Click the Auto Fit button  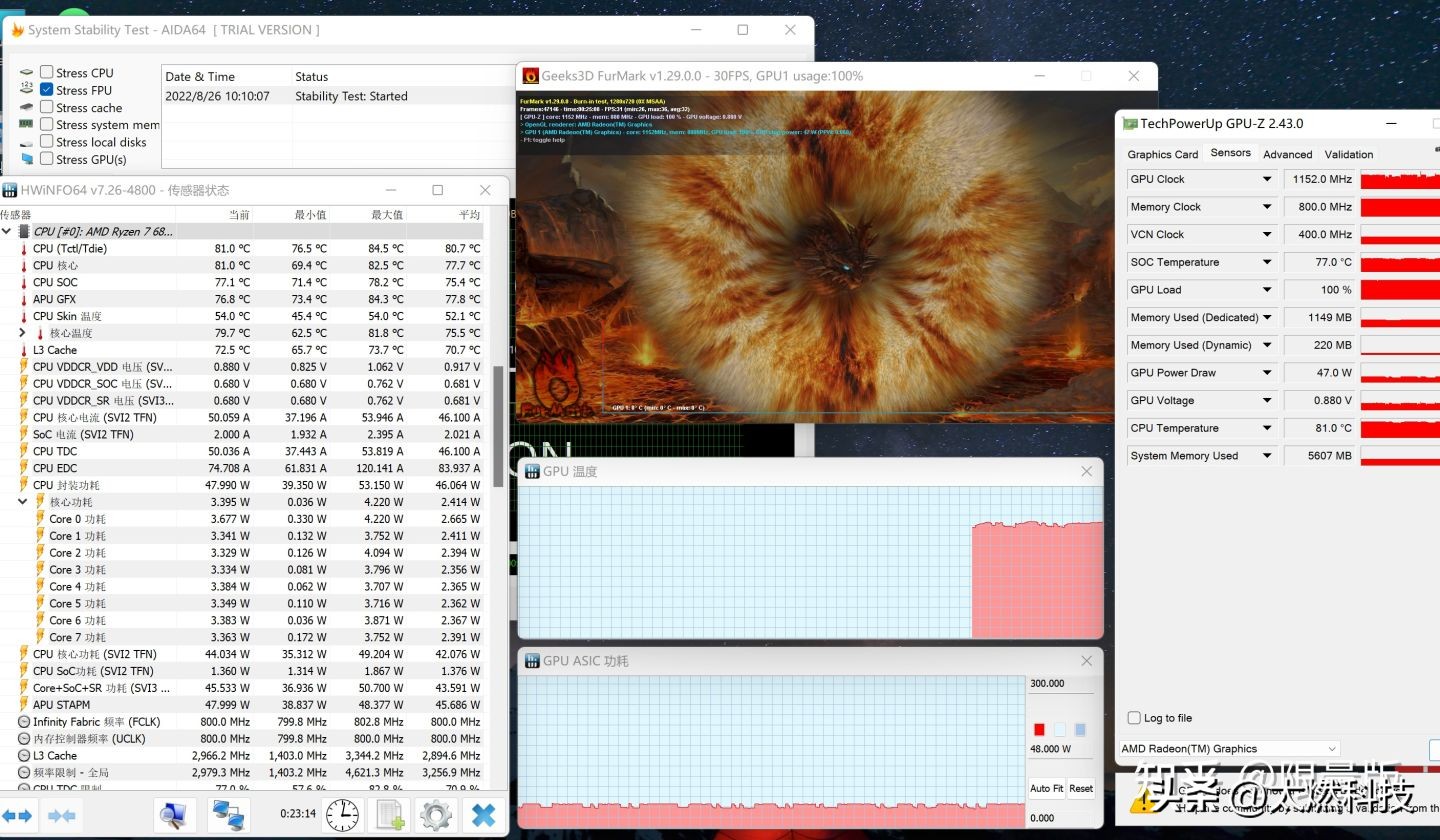[1046, 788]
